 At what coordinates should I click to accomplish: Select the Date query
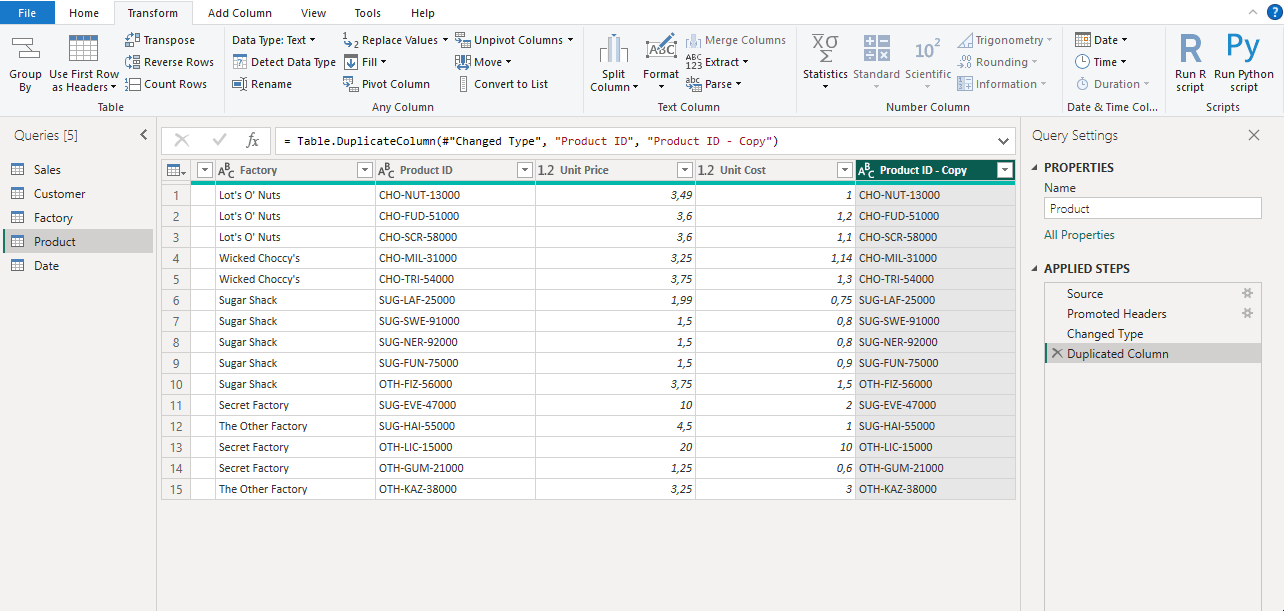point(78,266)
